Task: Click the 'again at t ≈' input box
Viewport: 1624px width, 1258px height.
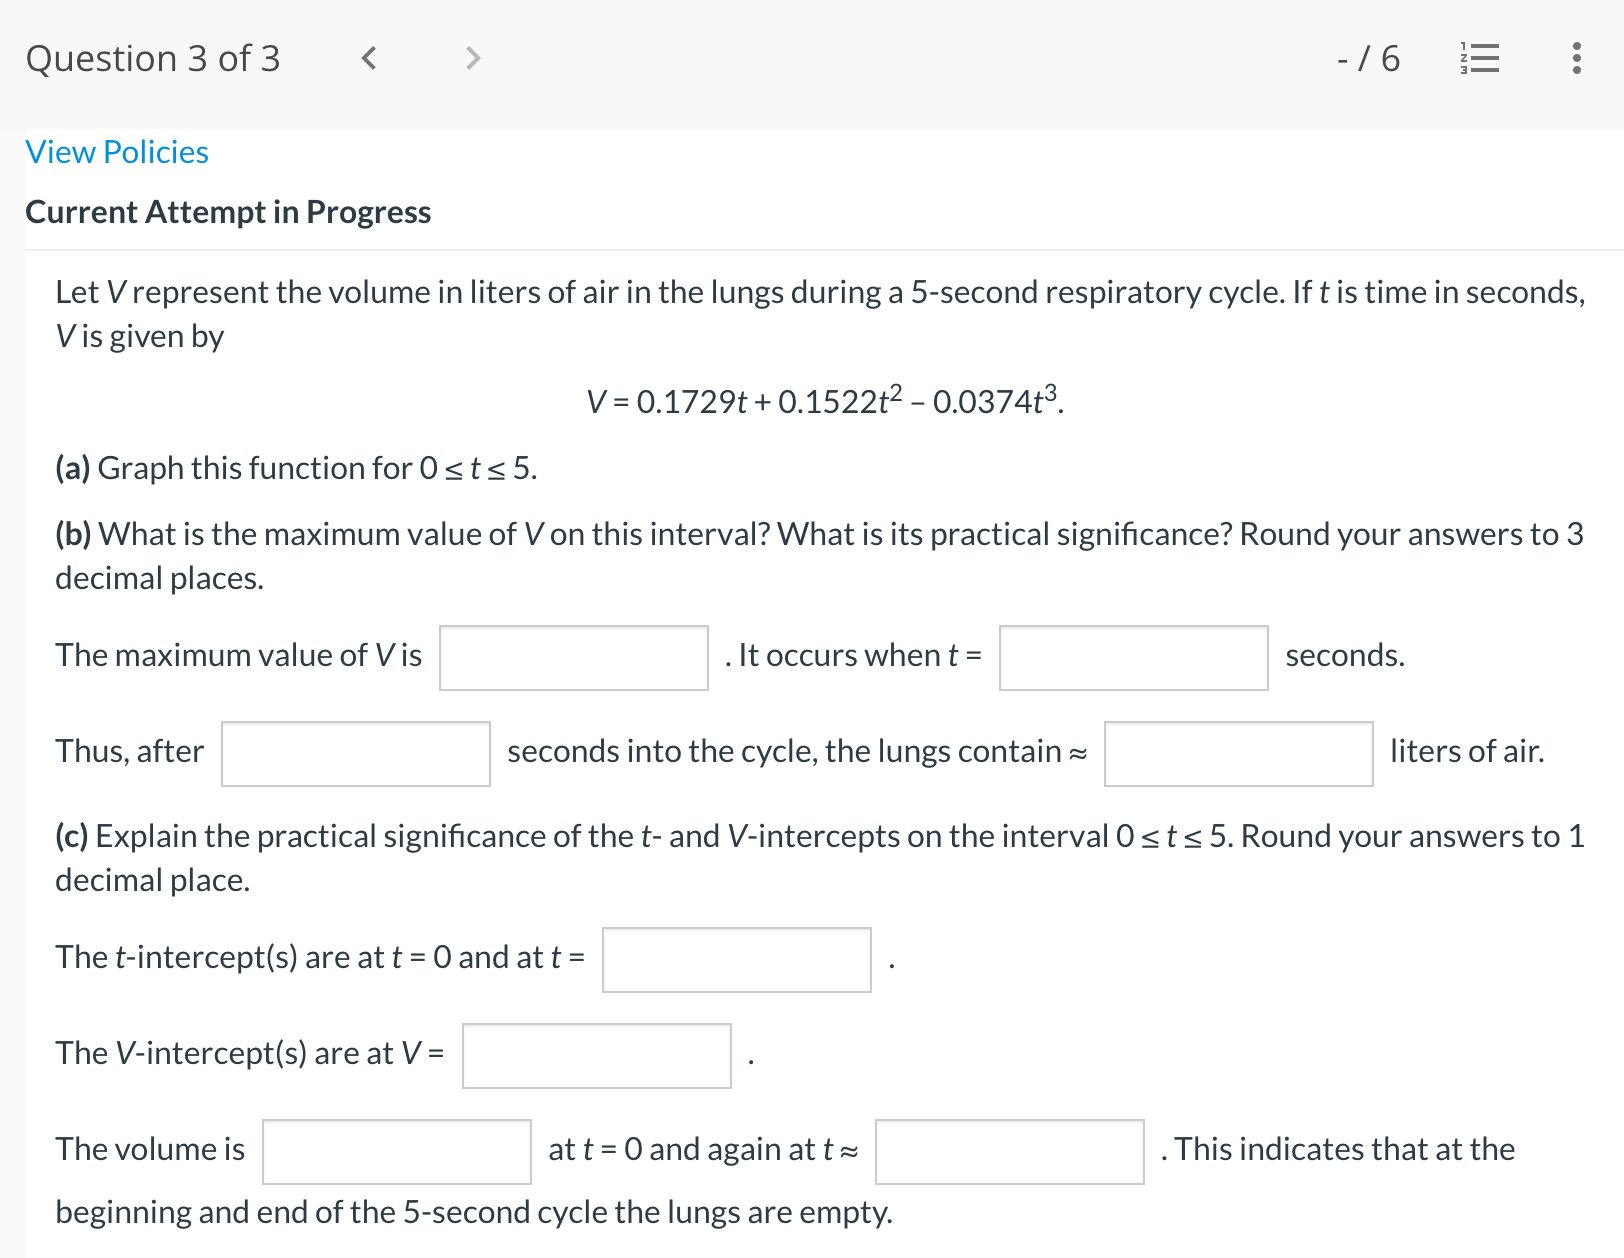Action: (1009, 1152)
